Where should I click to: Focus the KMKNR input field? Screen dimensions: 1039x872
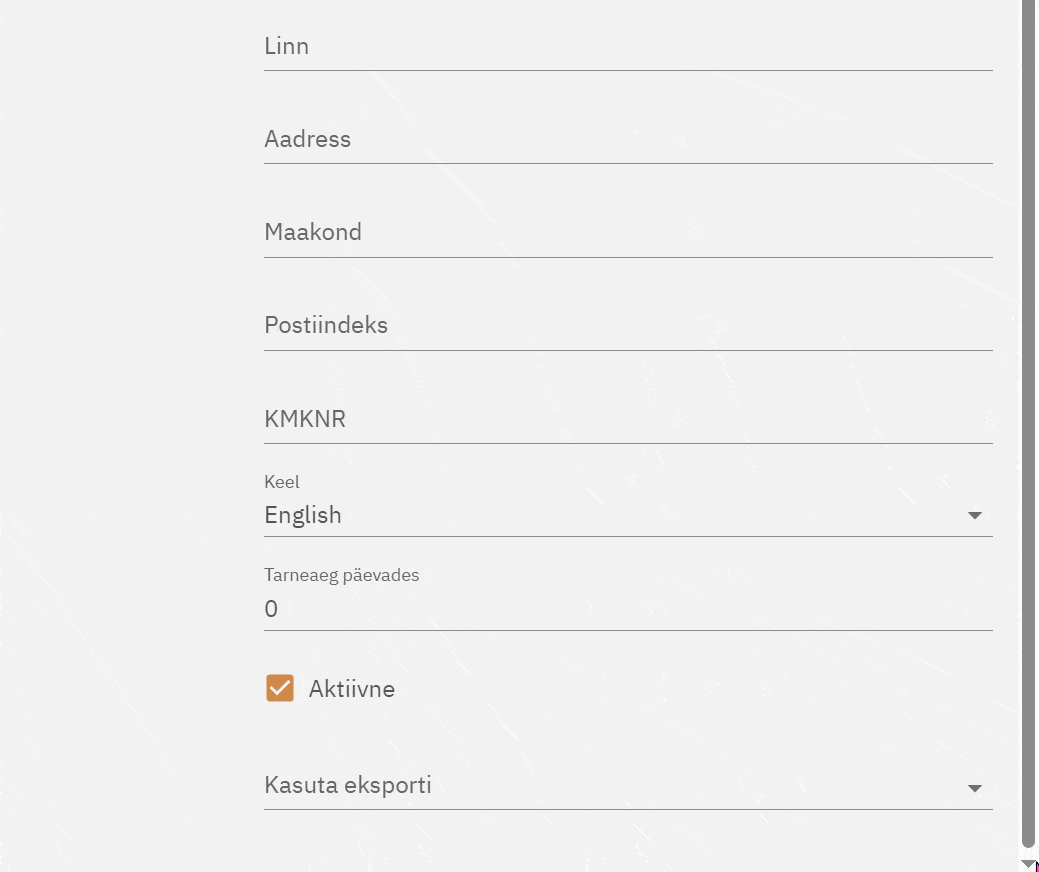[x=628, y=420]
